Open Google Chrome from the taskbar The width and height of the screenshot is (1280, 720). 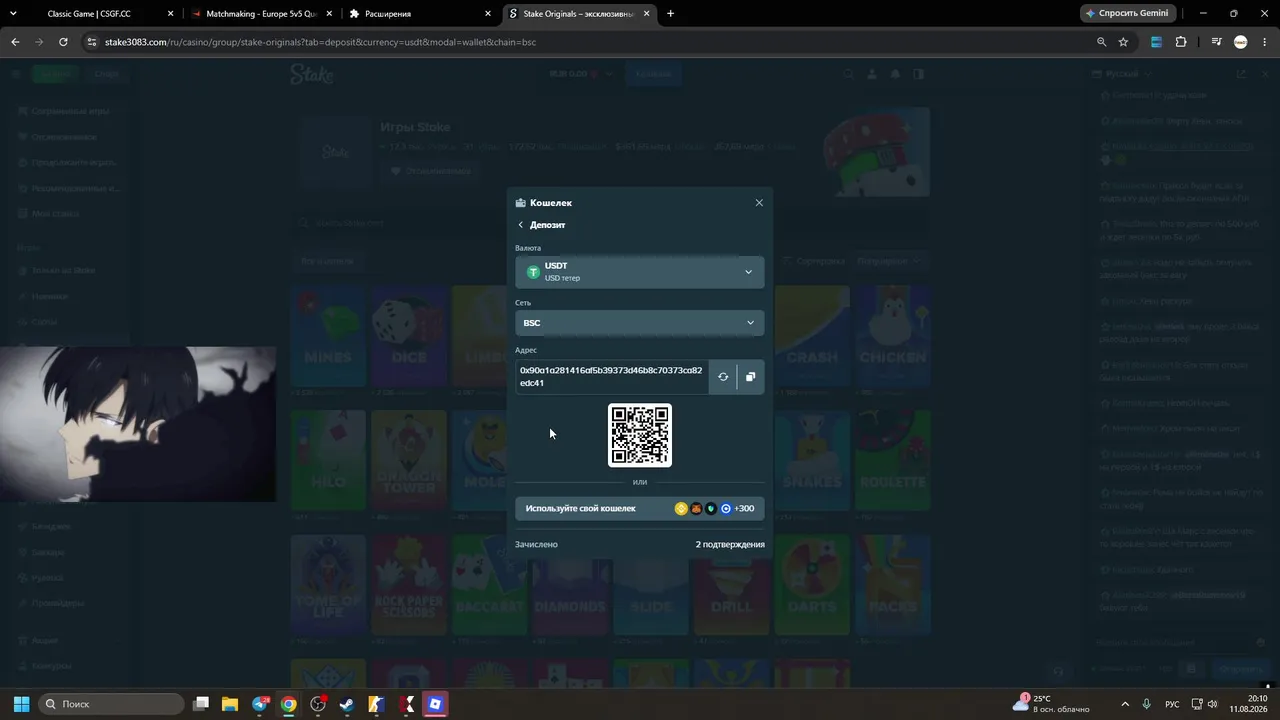[288, 704]
